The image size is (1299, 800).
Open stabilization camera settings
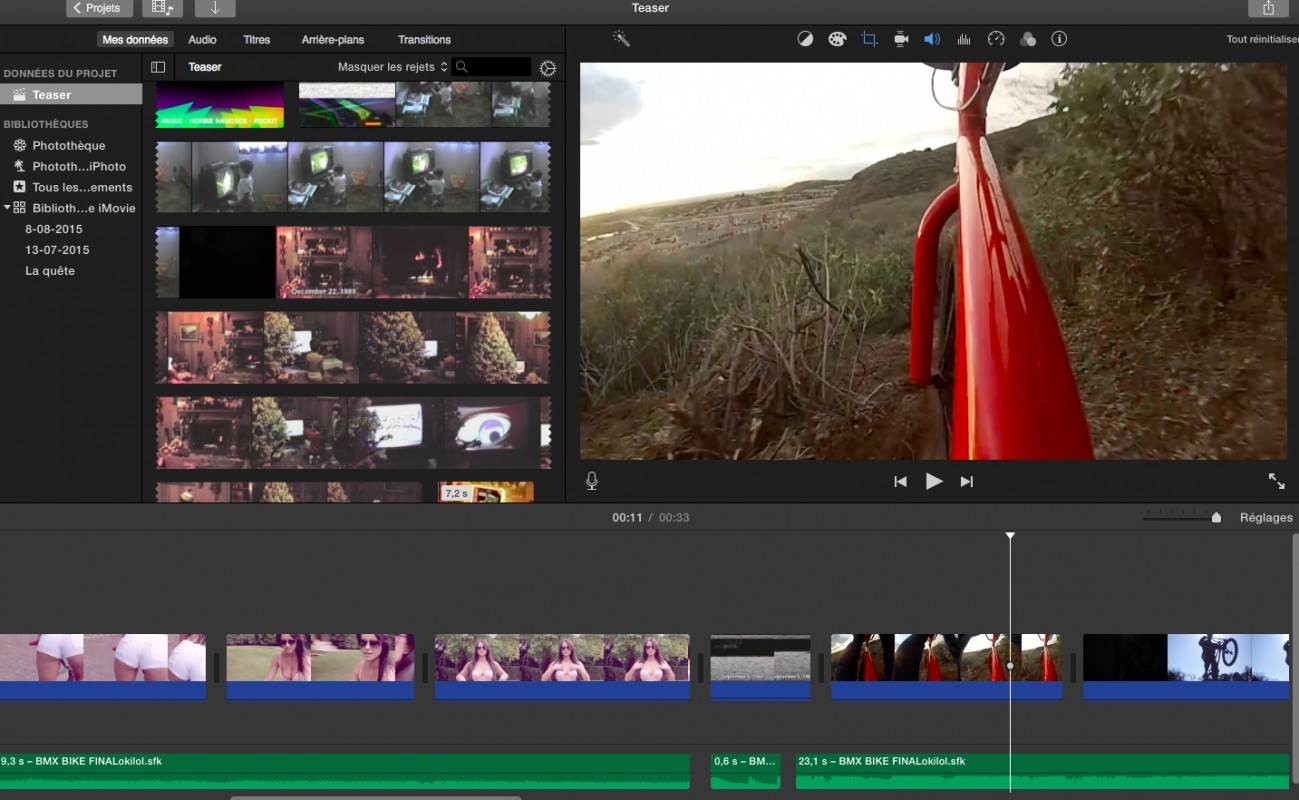pos(901,39)
